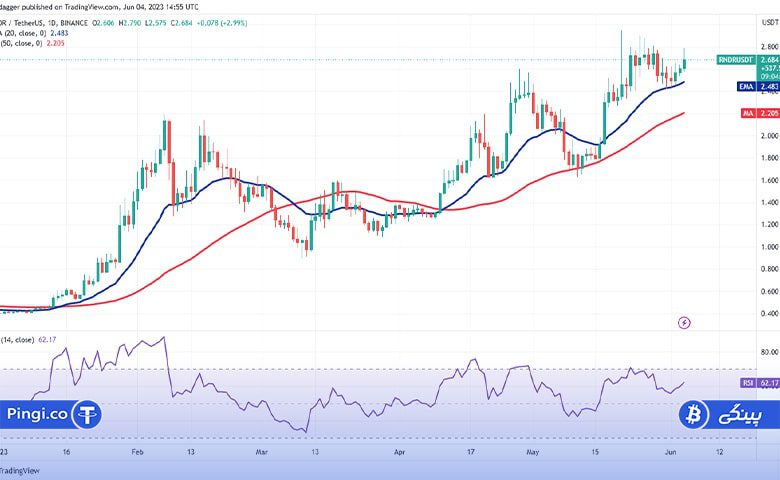Click the Feb label on time axis
The width and height of the screenshot is (780, 480).
point(137,452)
